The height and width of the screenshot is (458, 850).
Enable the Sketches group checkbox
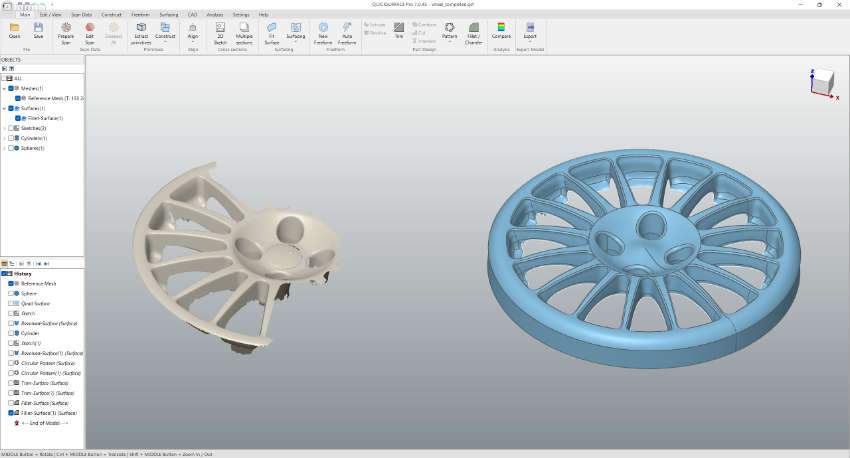pos(11,128)
